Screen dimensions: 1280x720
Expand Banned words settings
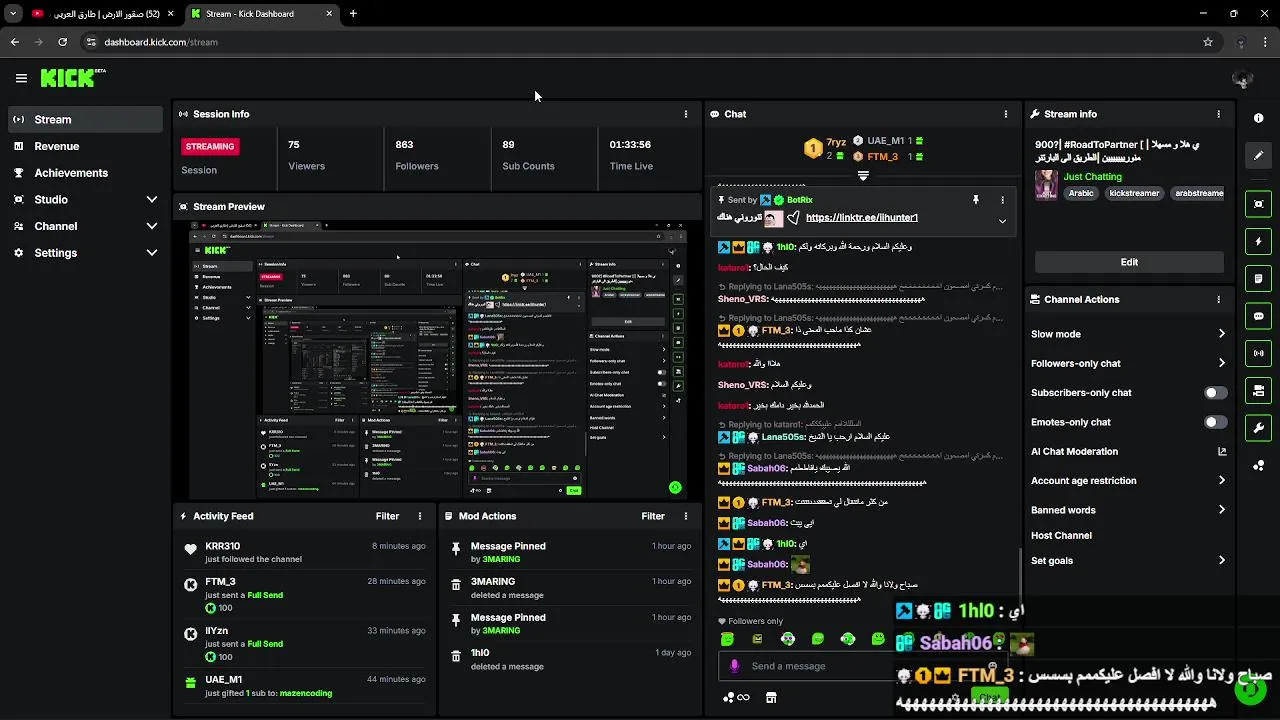pos(1222,510)
